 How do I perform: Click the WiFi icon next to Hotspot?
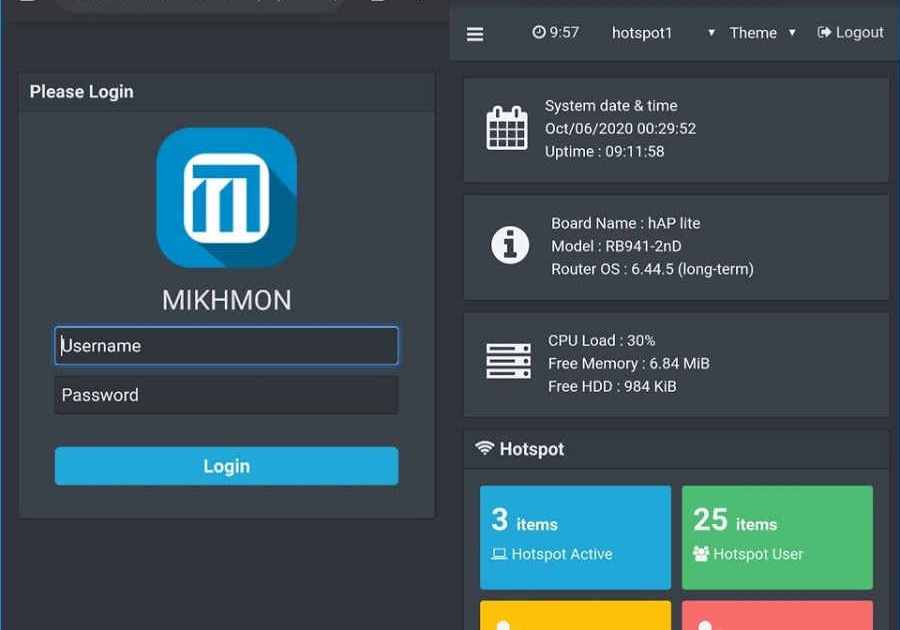[485, 448]
